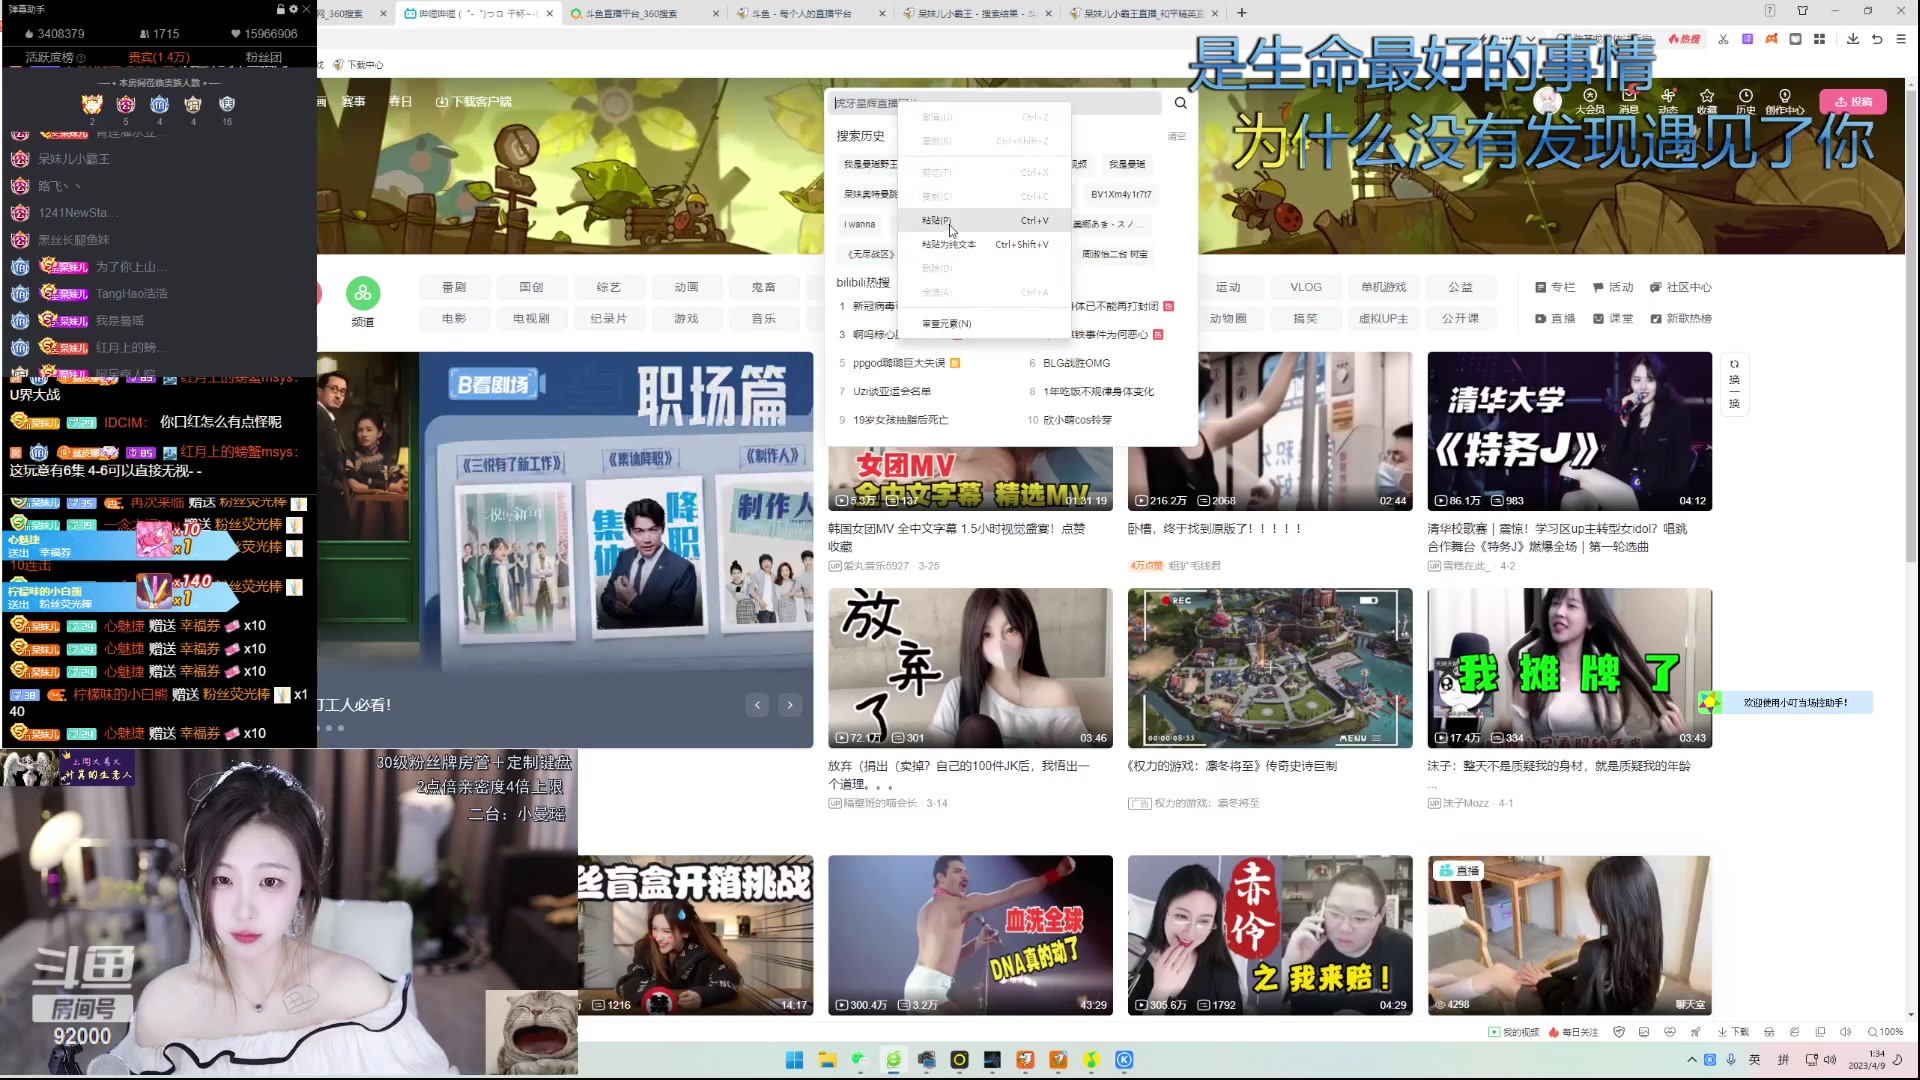Open hot search item 'BLG战胜OMG'
This screenshot has height=1080, width=1920.
click(x=1076, y=363)
